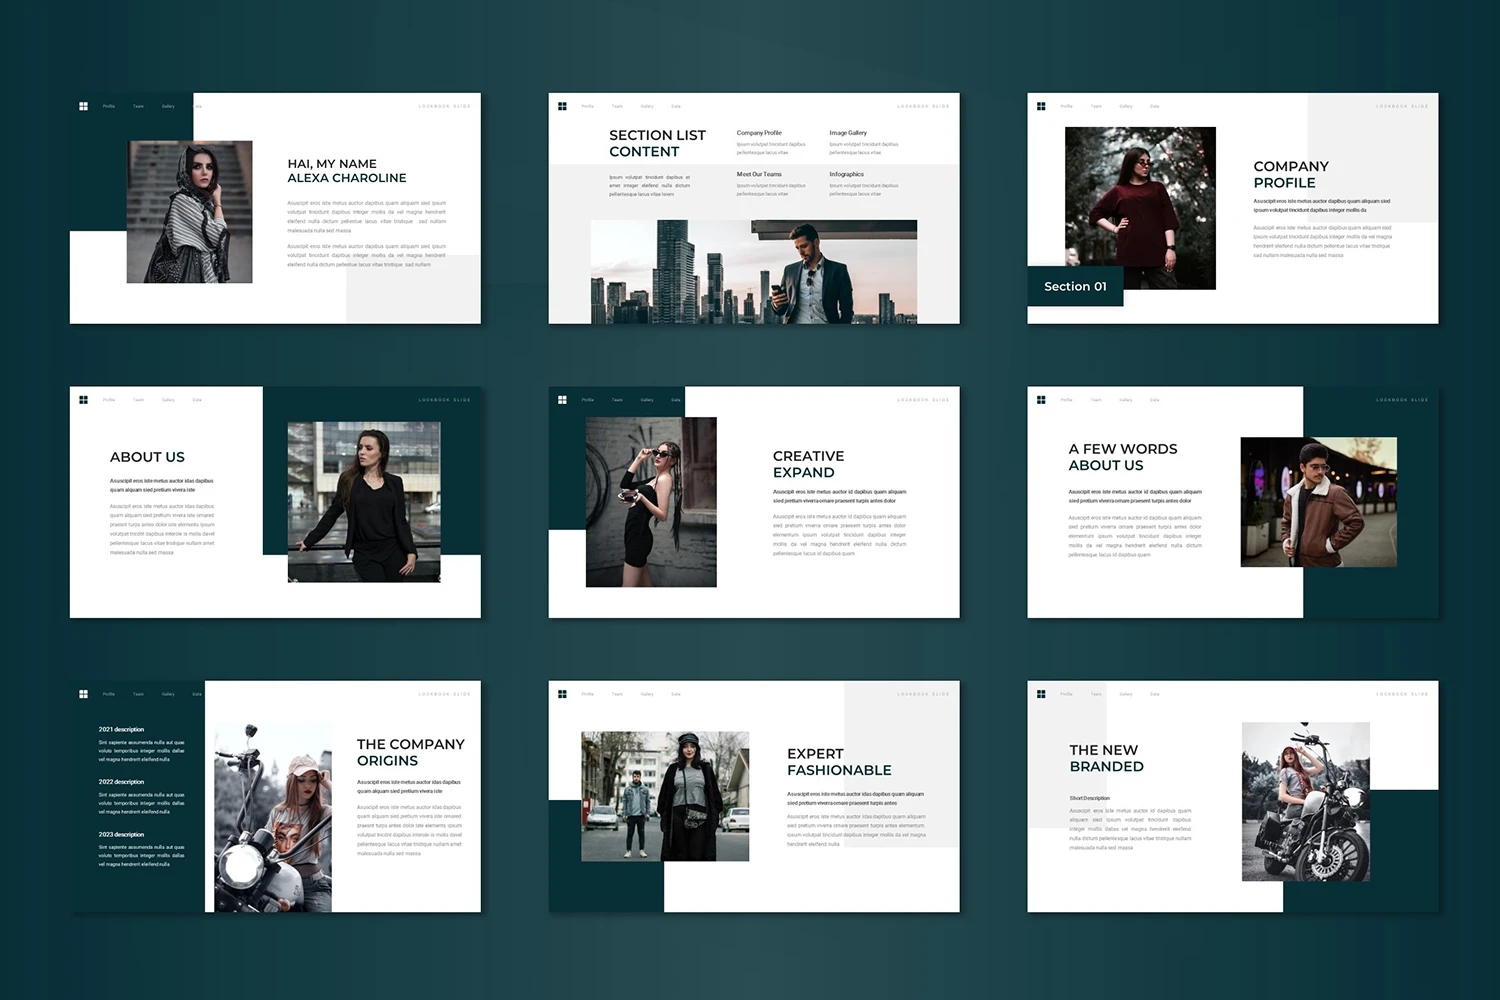Select the motorcycle photo on New Branded slide

click(1305, 801)
